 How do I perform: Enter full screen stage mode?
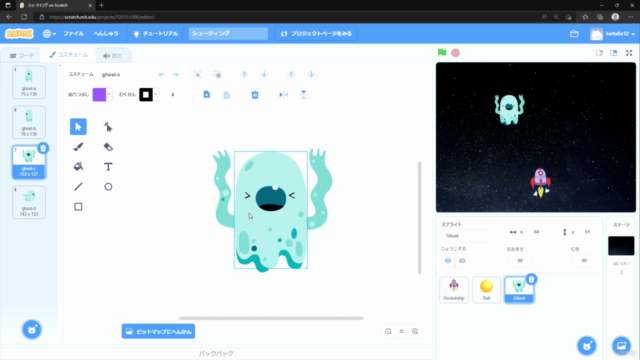(629, 53)
